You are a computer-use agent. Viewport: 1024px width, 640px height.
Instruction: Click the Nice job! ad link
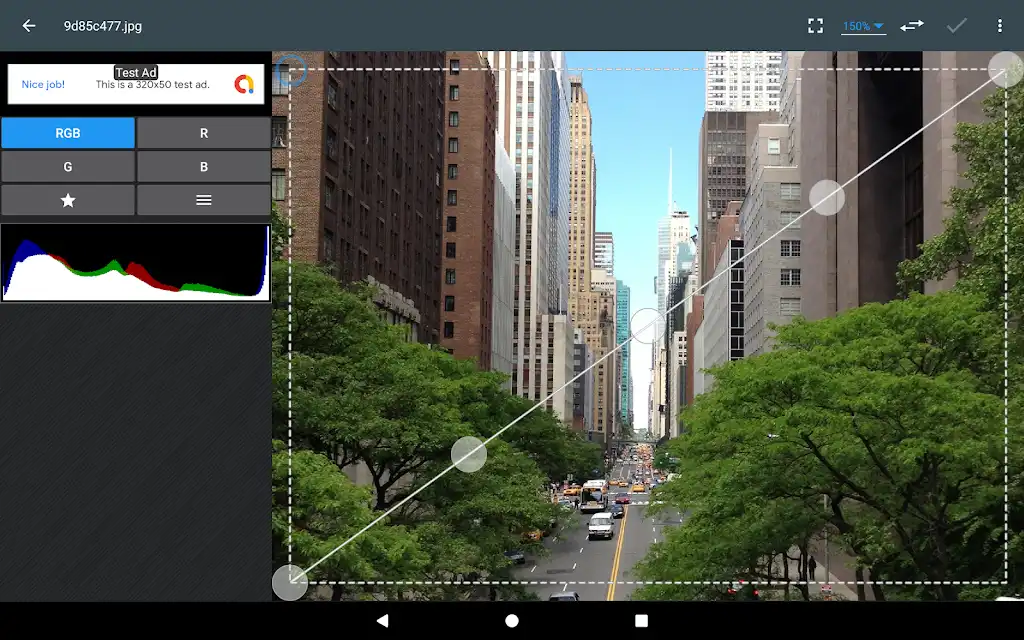click(43, 84)
